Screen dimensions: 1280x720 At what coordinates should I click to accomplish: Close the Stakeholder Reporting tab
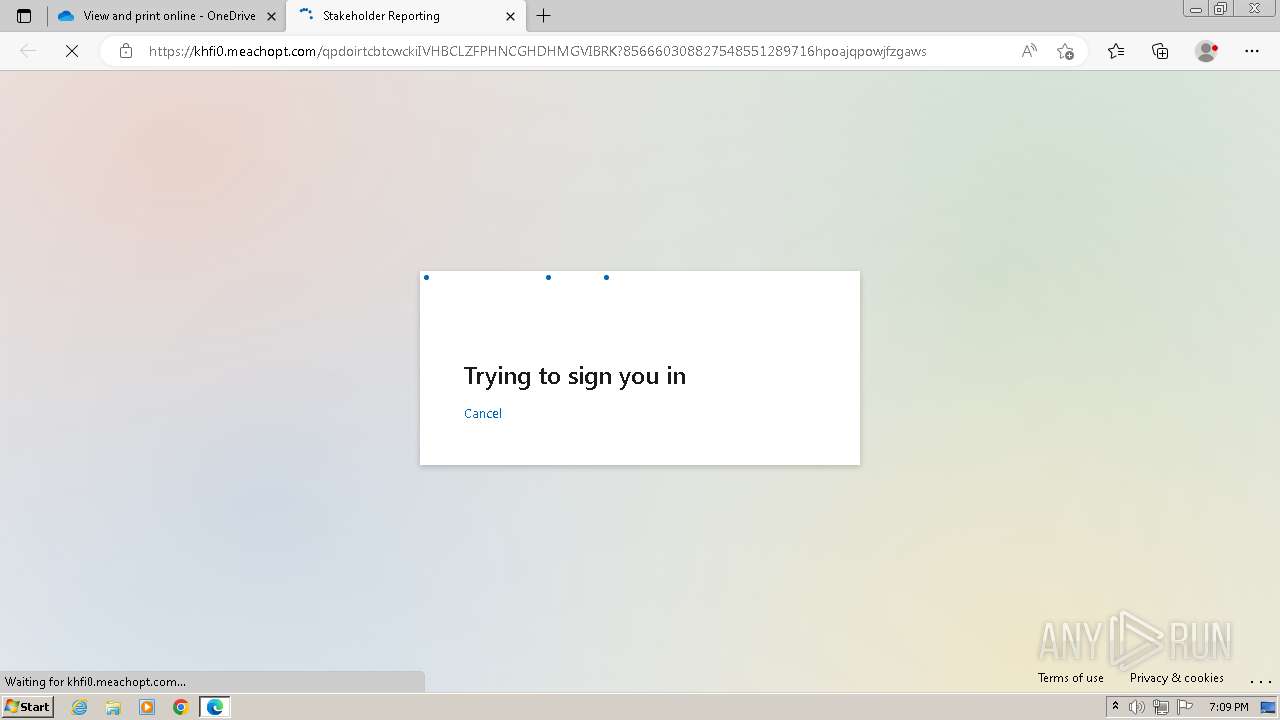click(510, 16)
